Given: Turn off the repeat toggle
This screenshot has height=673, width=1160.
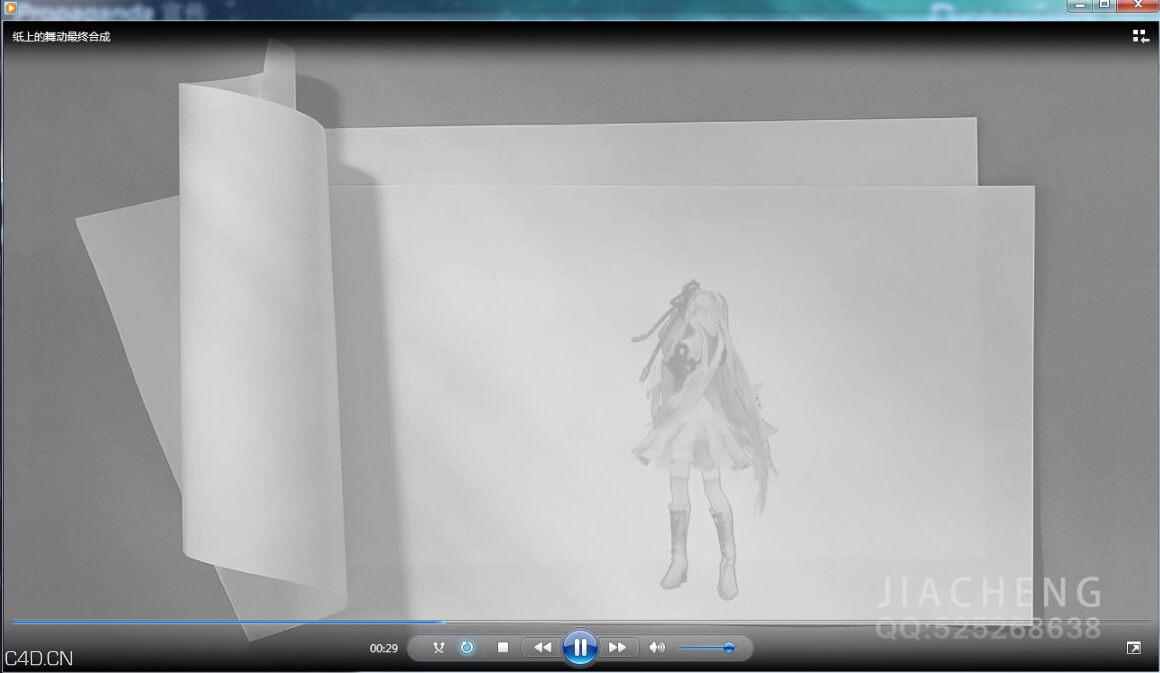Looking at the screenshot, I should pos(467,647).
